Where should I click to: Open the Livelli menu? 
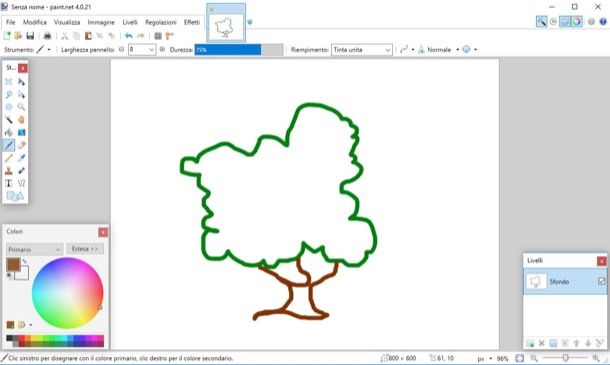(x=130, y=22)
